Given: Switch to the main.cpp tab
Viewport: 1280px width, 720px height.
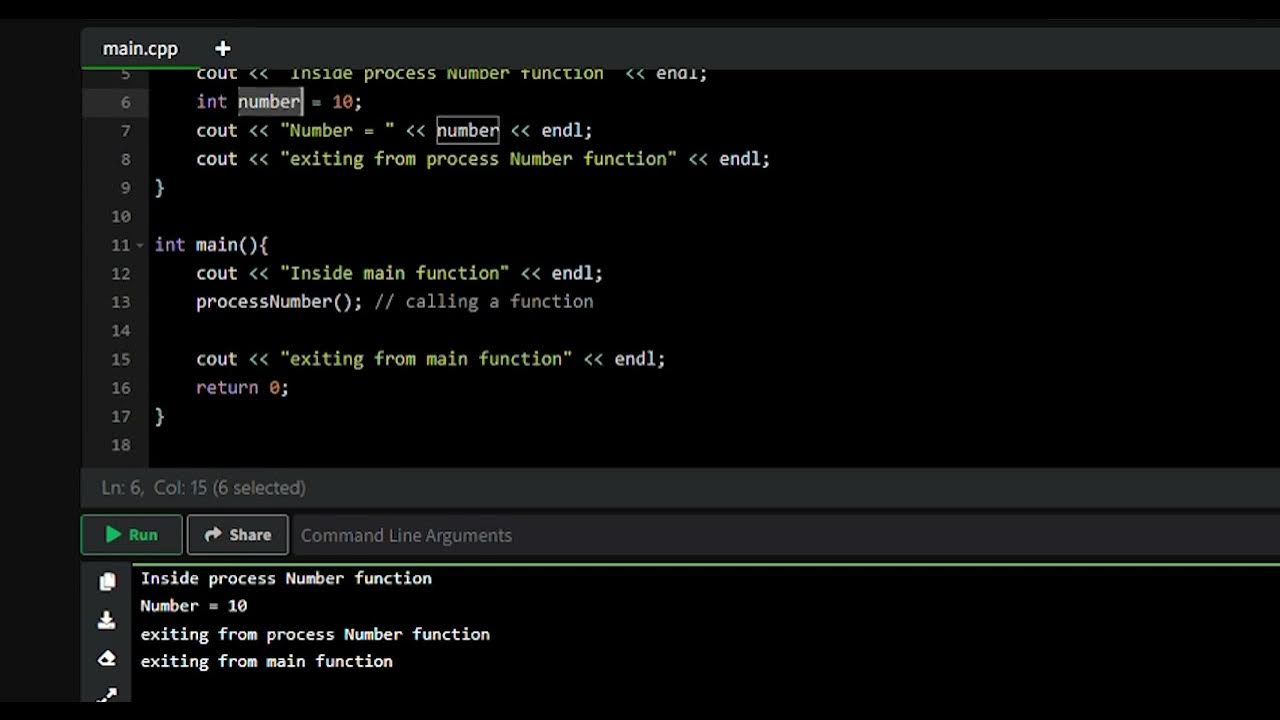Looking at the screenshot, I should (x=140, y=48).
